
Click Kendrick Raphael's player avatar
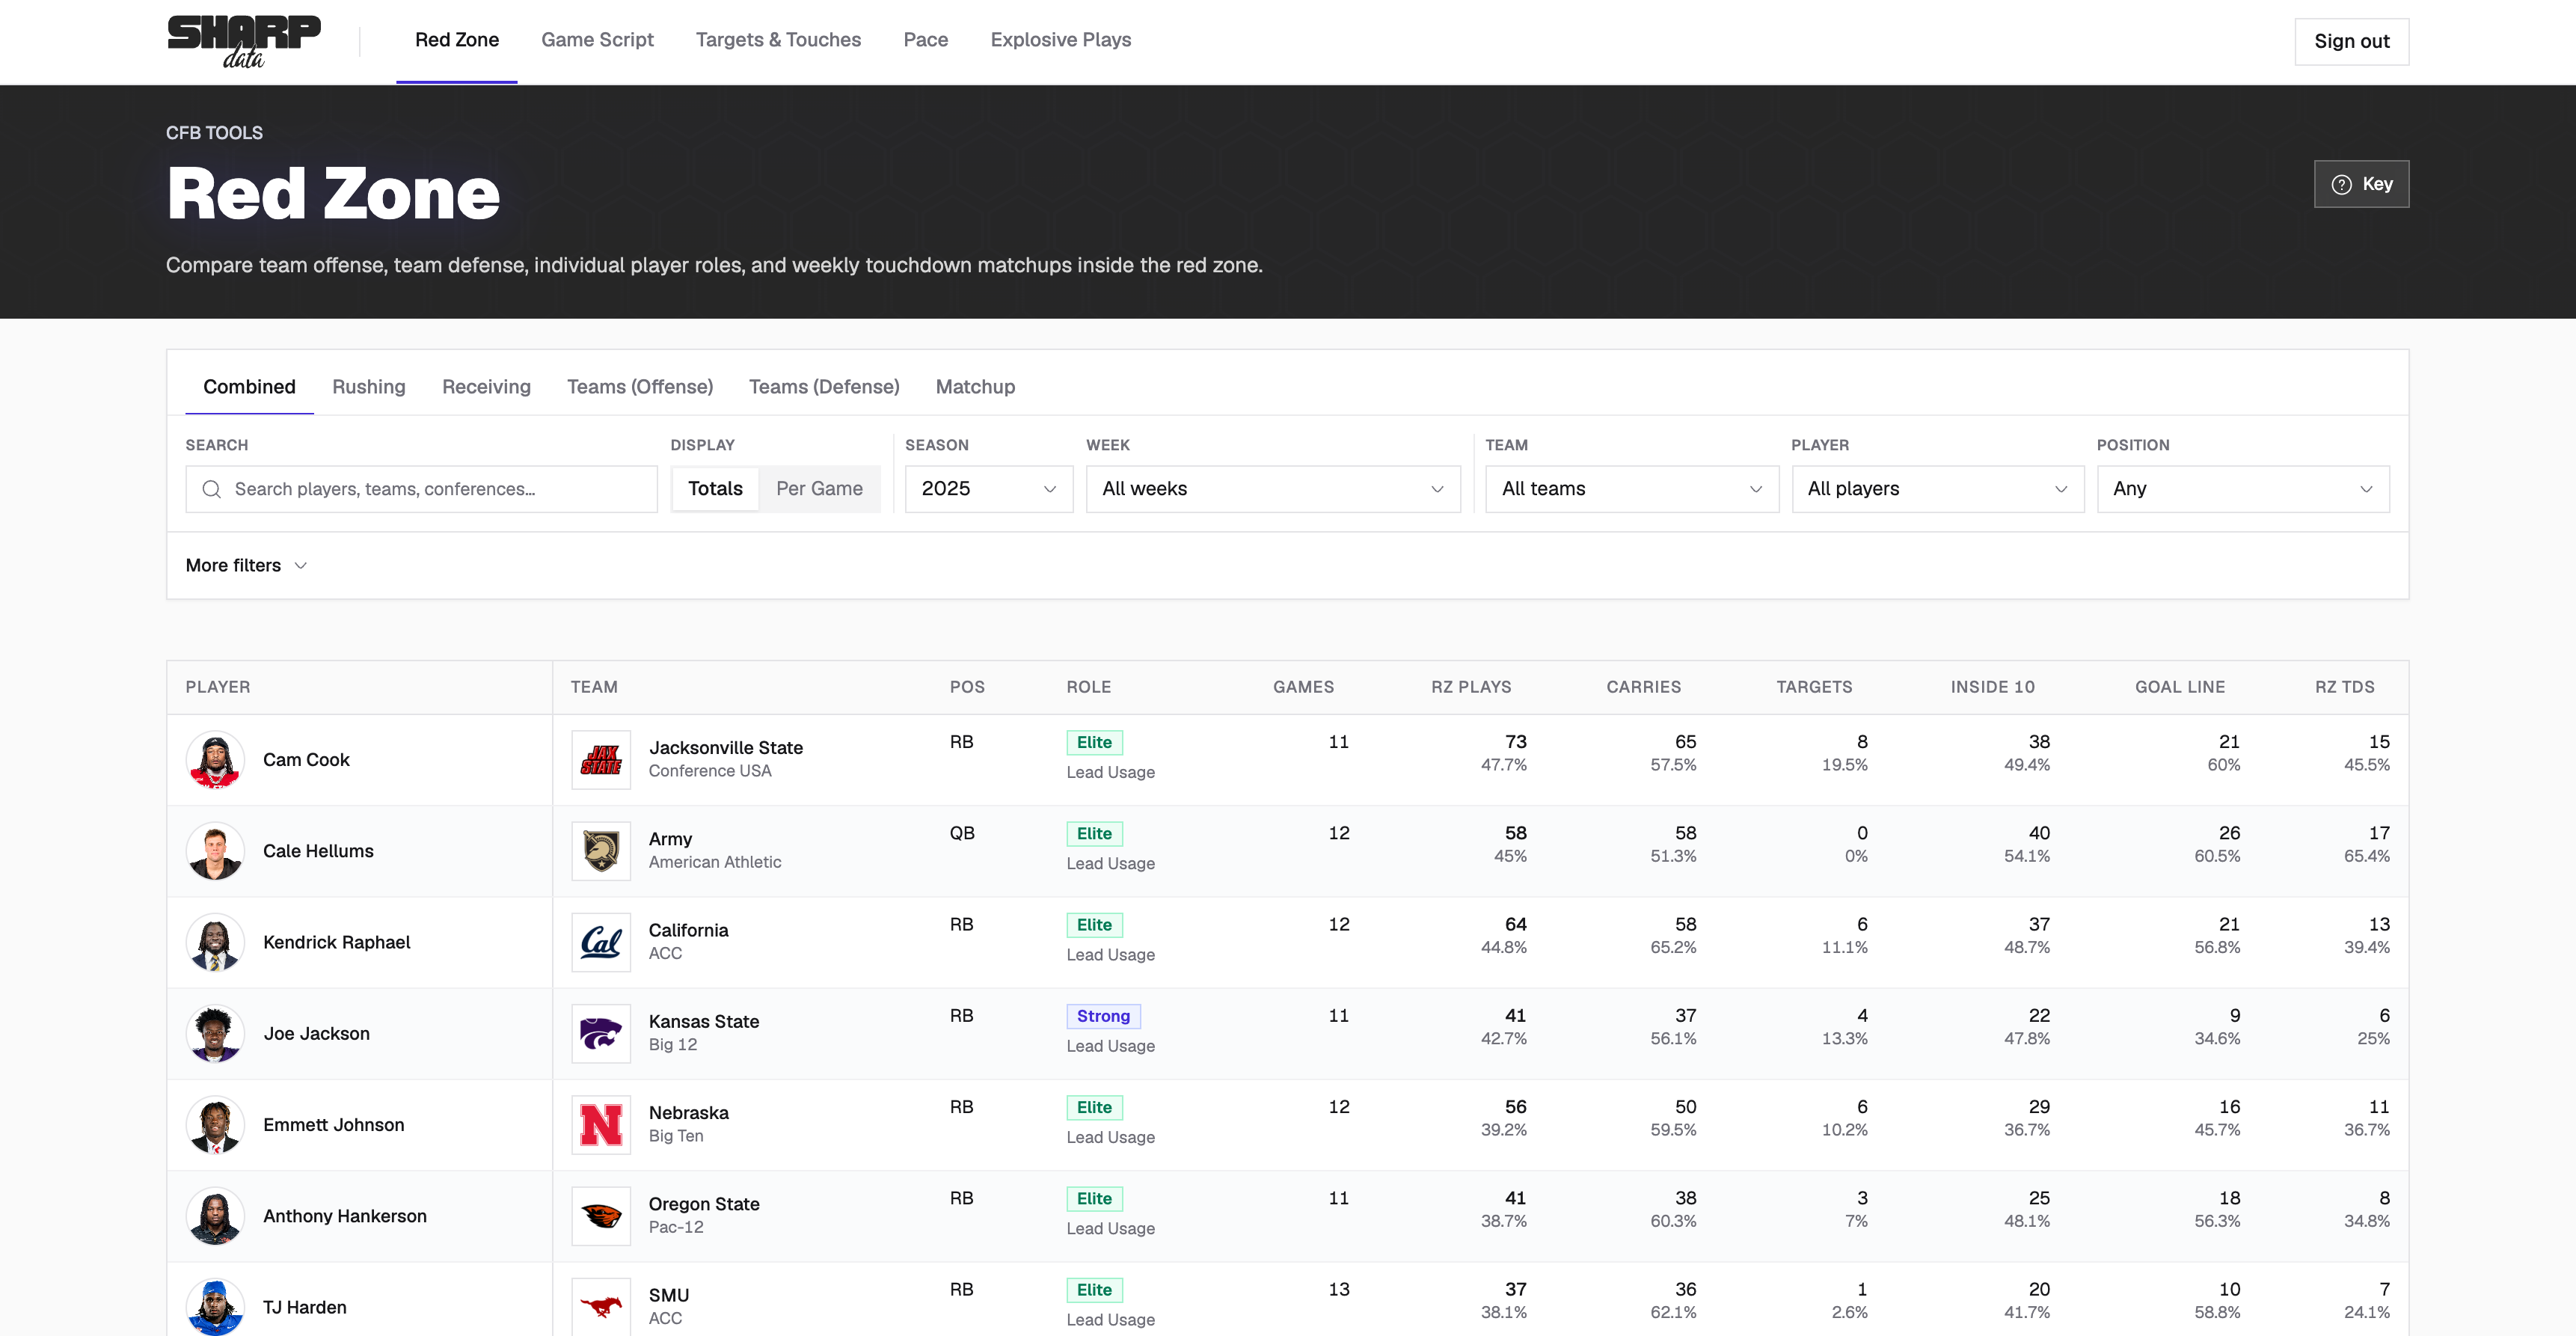click(x=215, y=942)
